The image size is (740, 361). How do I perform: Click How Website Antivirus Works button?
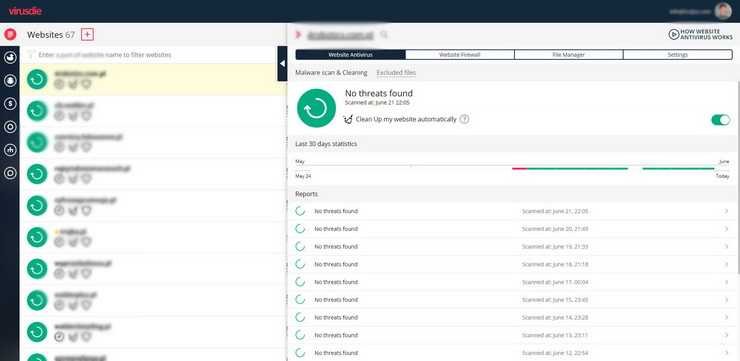pyautogui.click(x=701, y=34)
